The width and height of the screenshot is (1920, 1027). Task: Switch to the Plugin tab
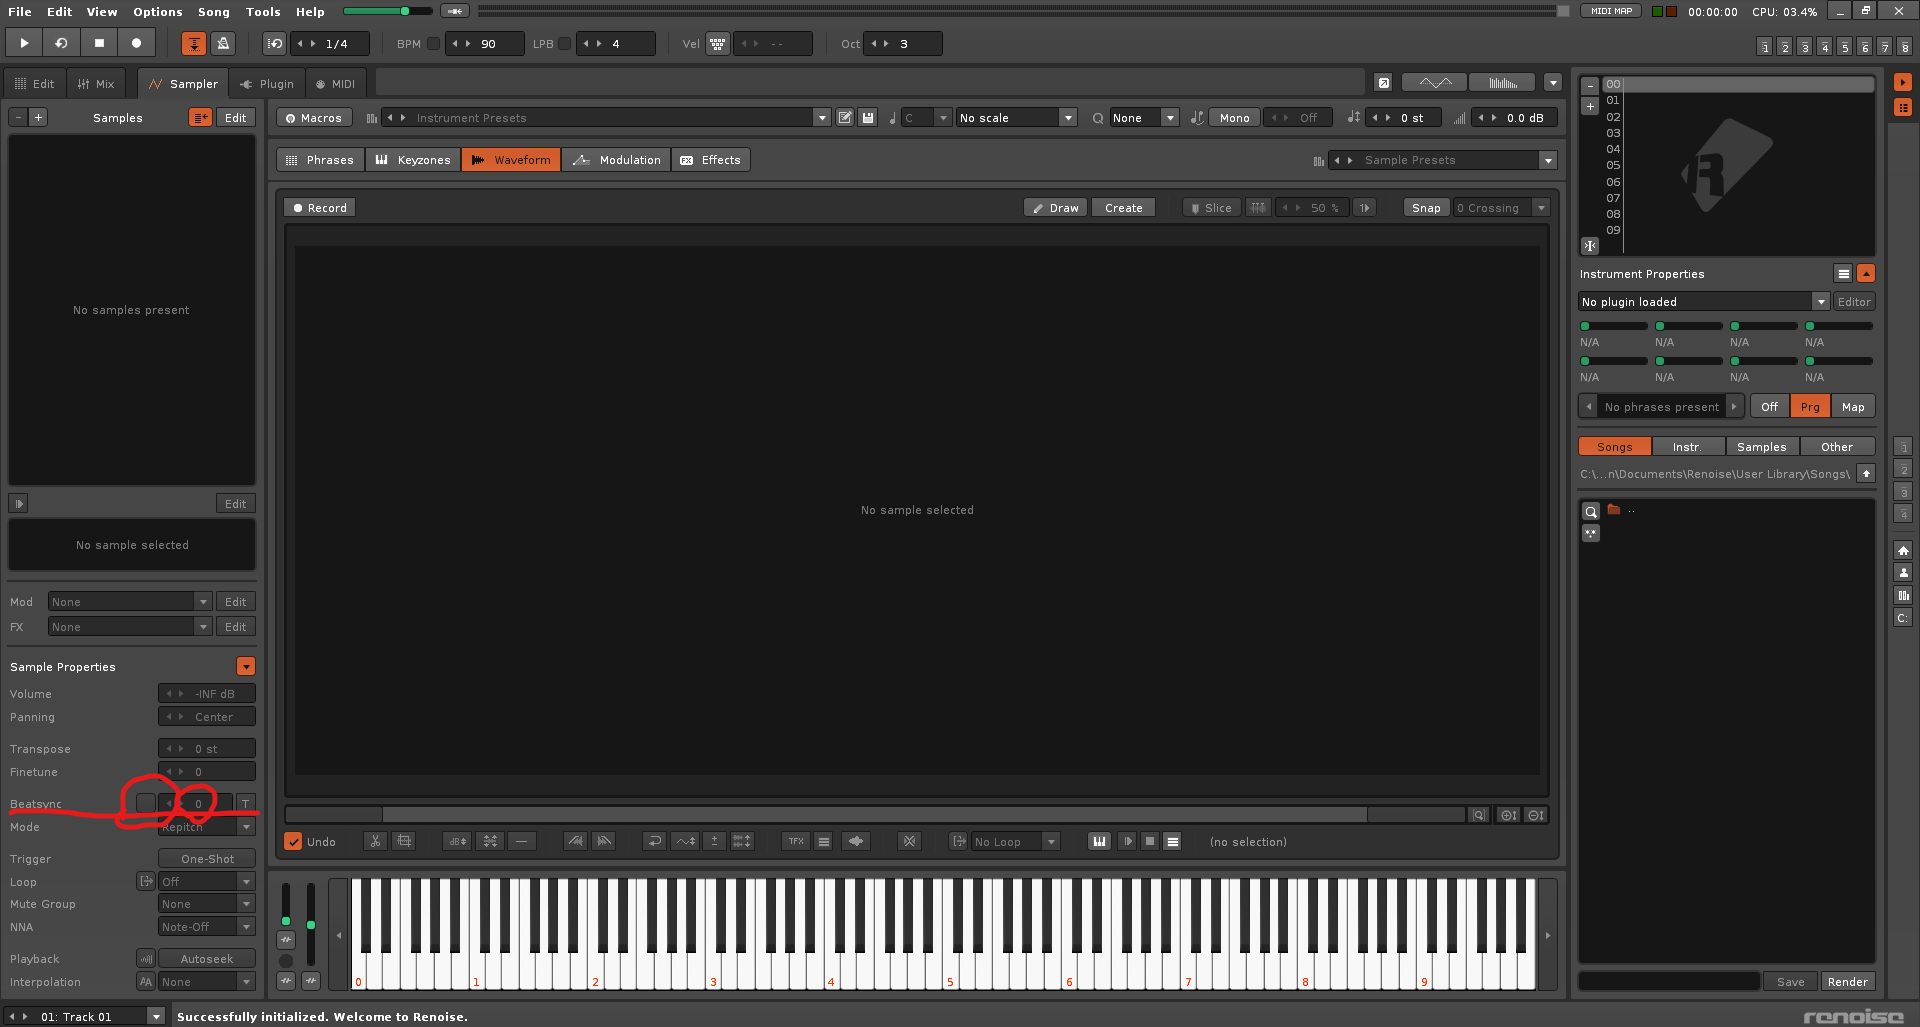(267, 84)
